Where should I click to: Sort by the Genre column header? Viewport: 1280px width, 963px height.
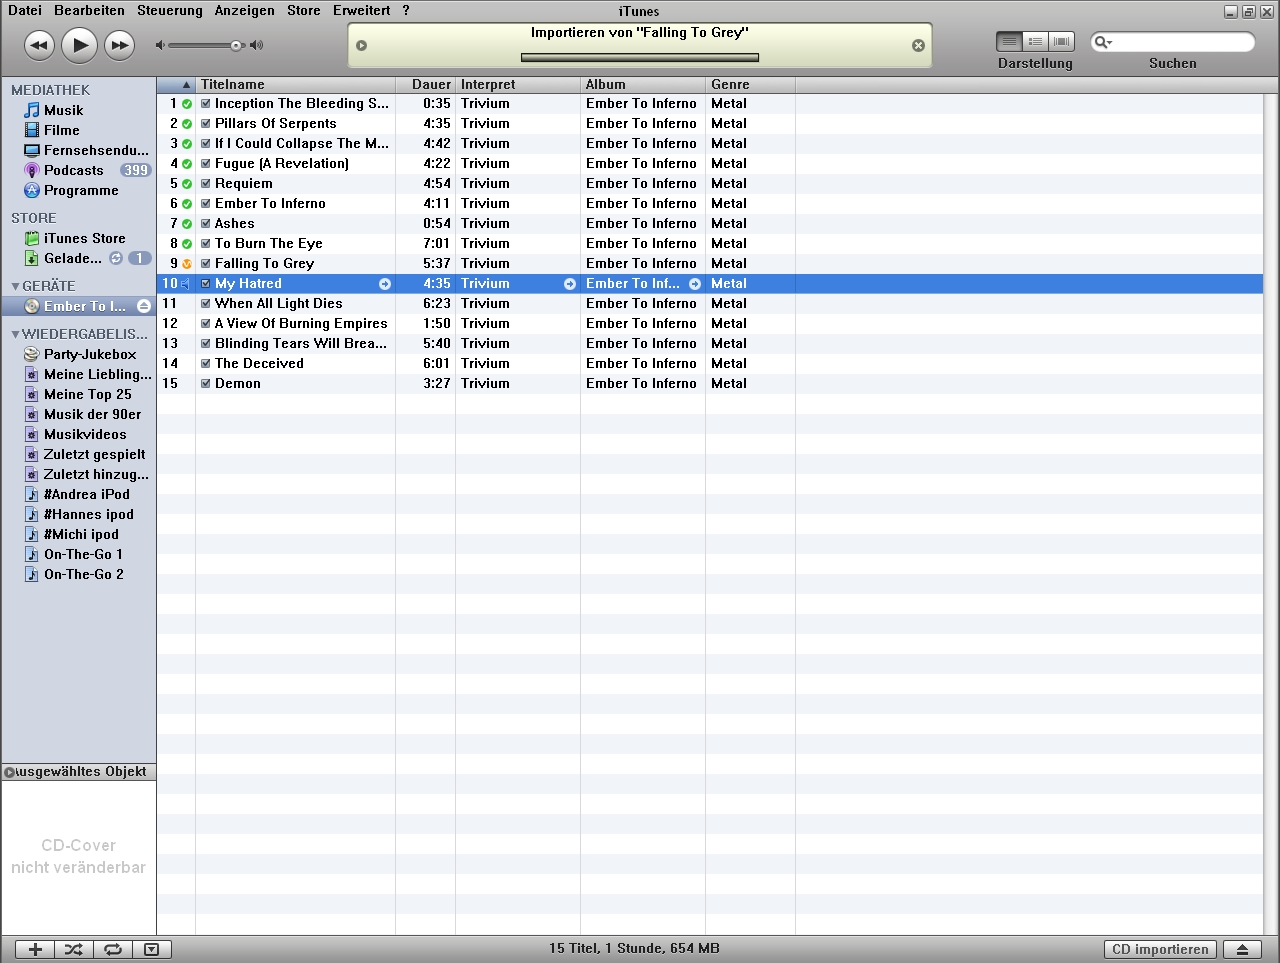tap(751, 84)
